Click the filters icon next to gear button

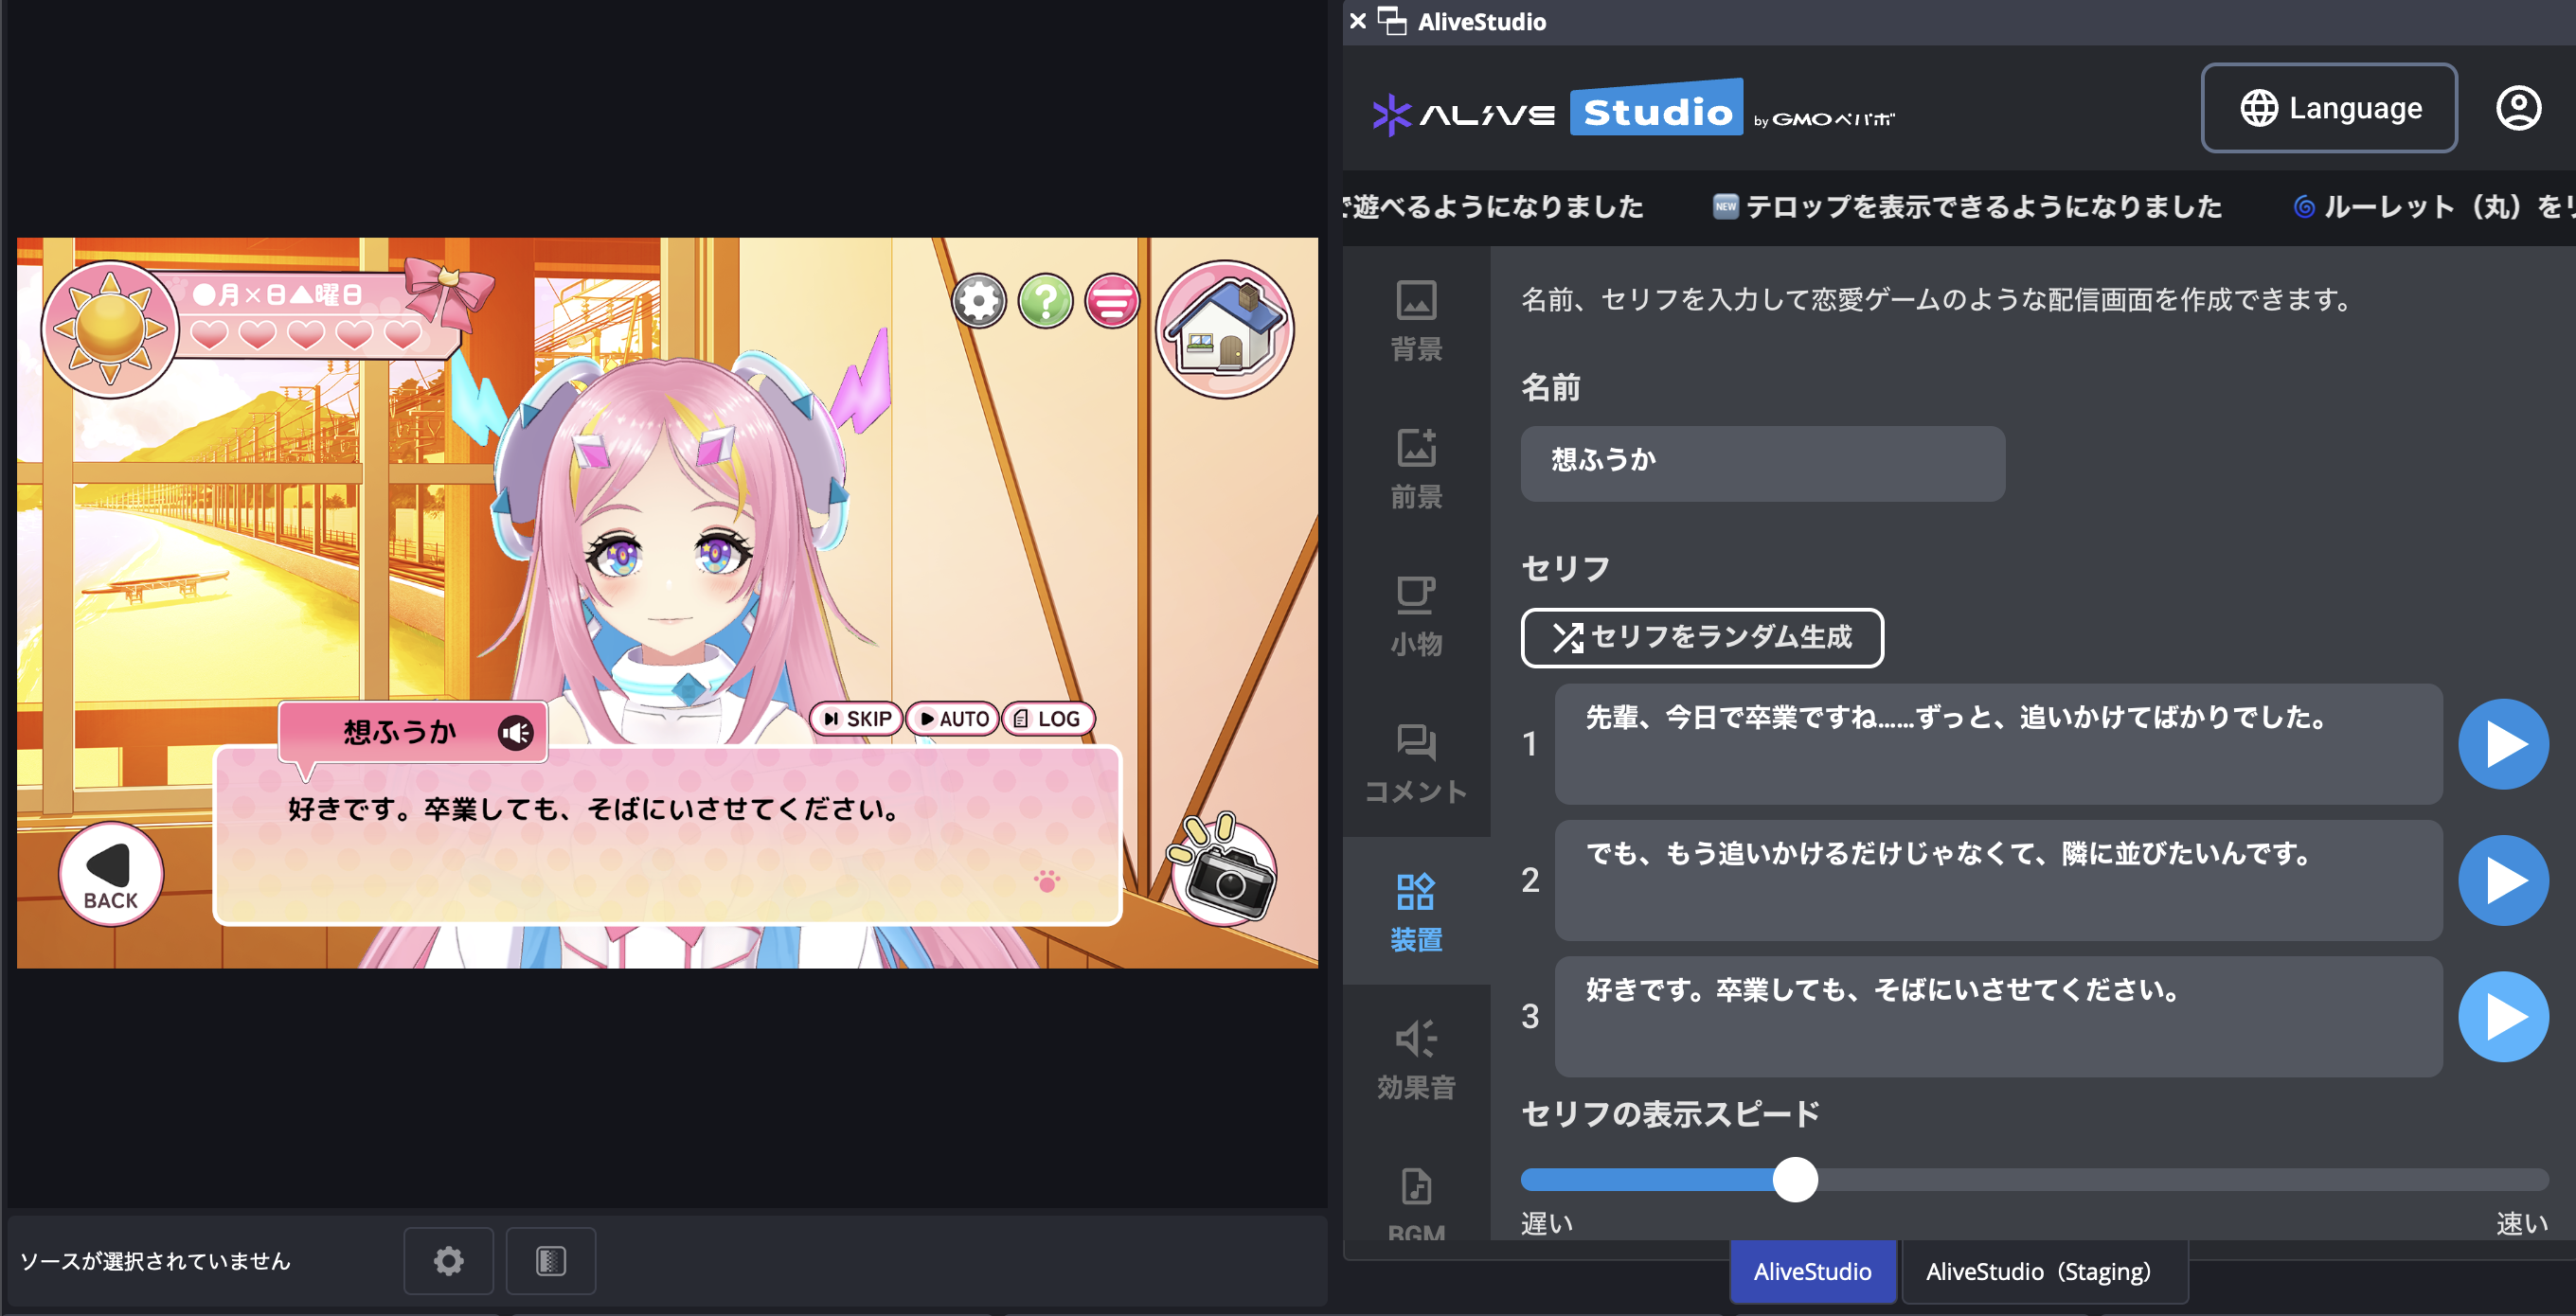(551, 1261)
